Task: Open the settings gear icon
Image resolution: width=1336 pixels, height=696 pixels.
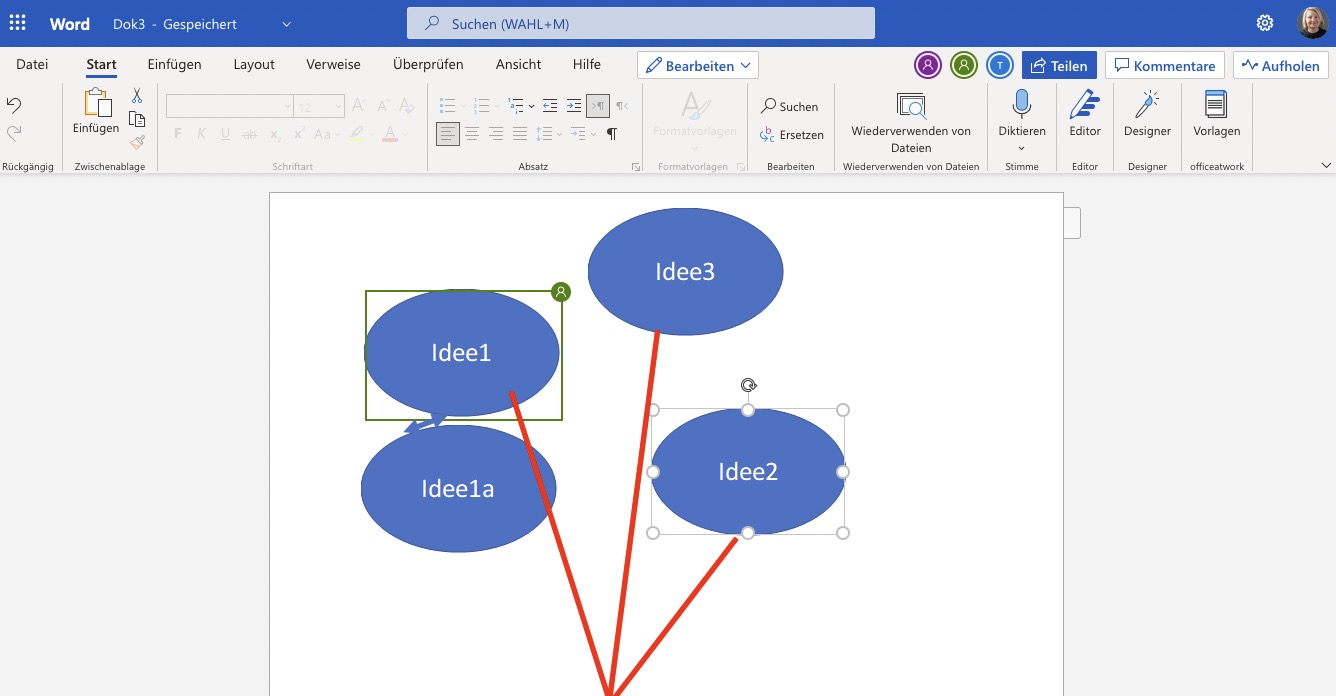Action: pos(1265,23)
